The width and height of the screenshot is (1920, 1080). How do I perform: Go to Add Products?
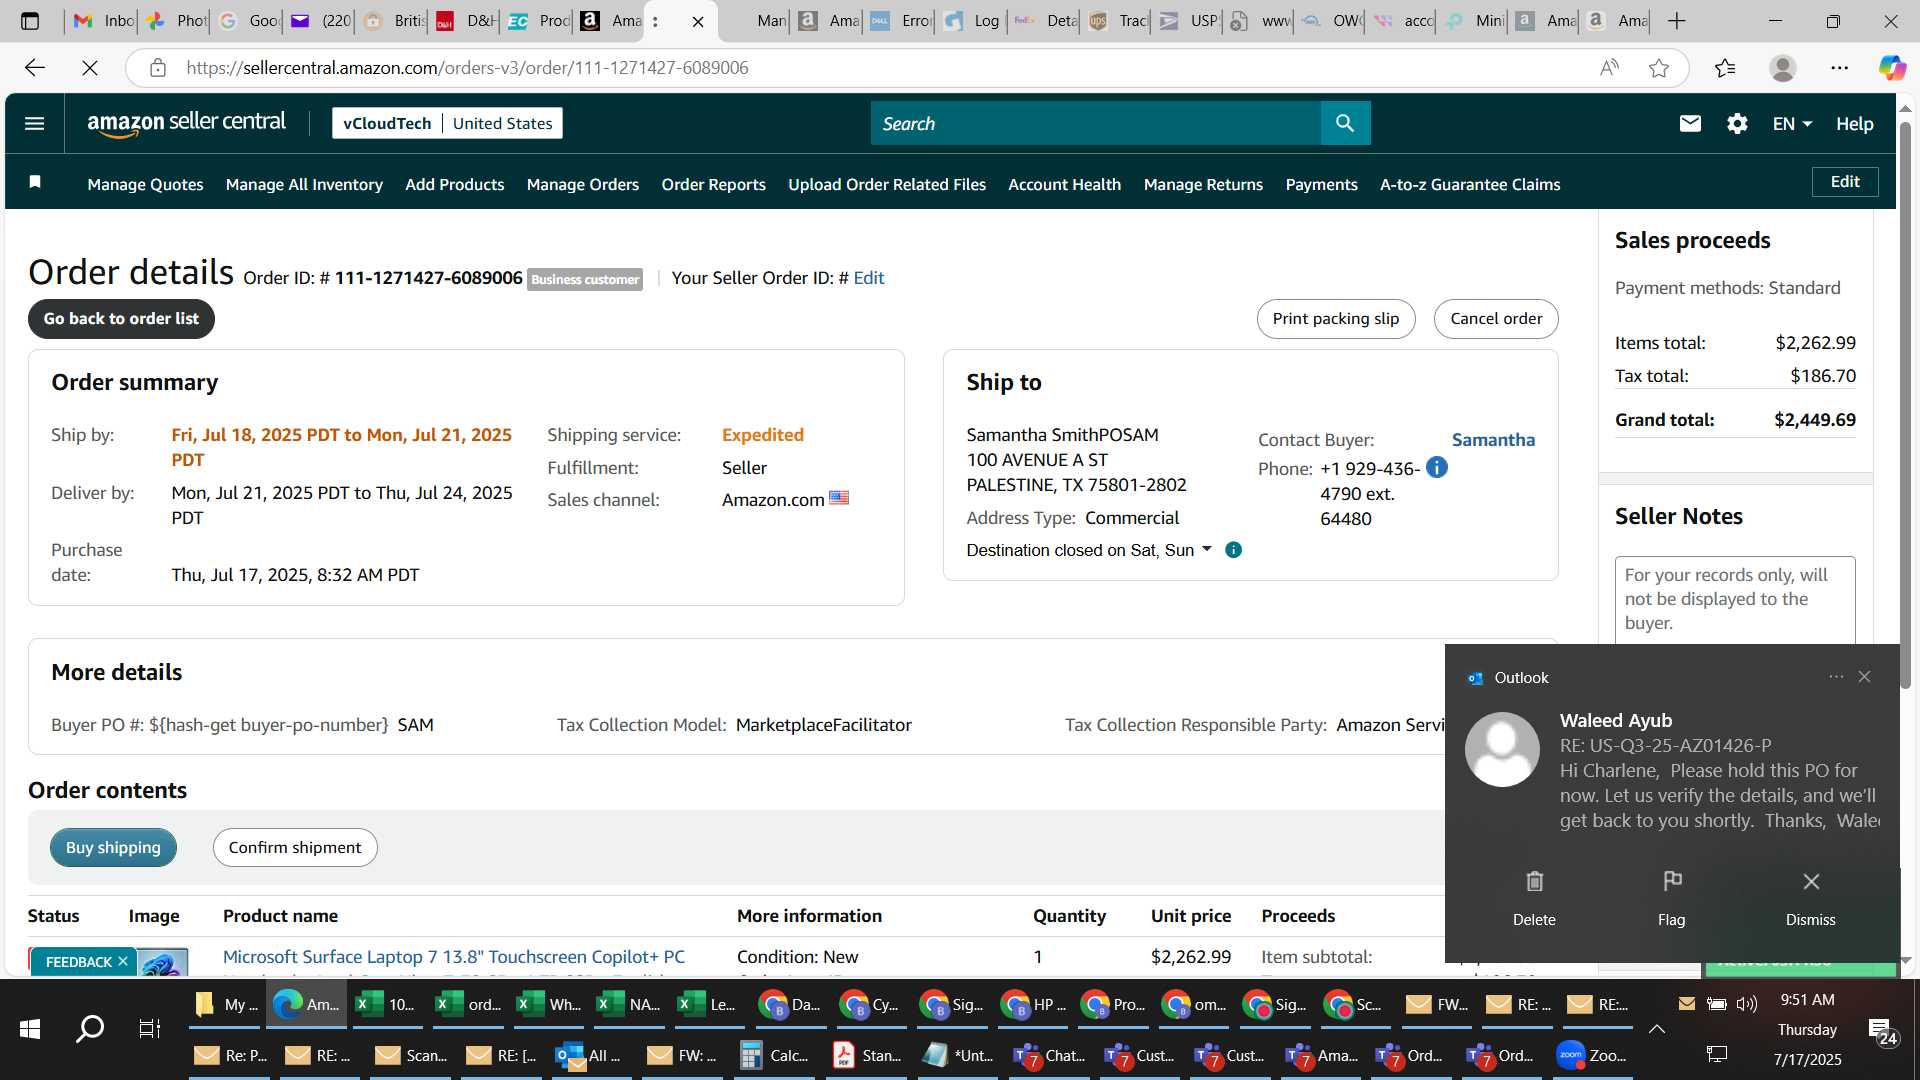[454, 184]
